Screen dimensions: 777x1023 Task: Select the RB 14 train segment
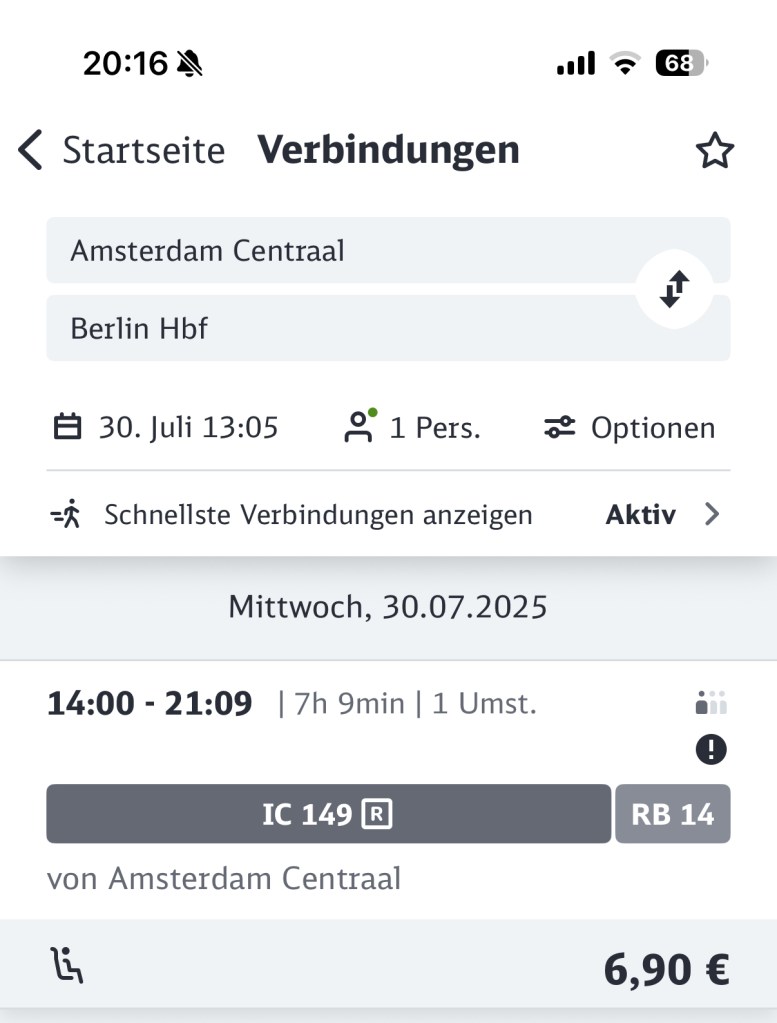click(x=672, y=814)
